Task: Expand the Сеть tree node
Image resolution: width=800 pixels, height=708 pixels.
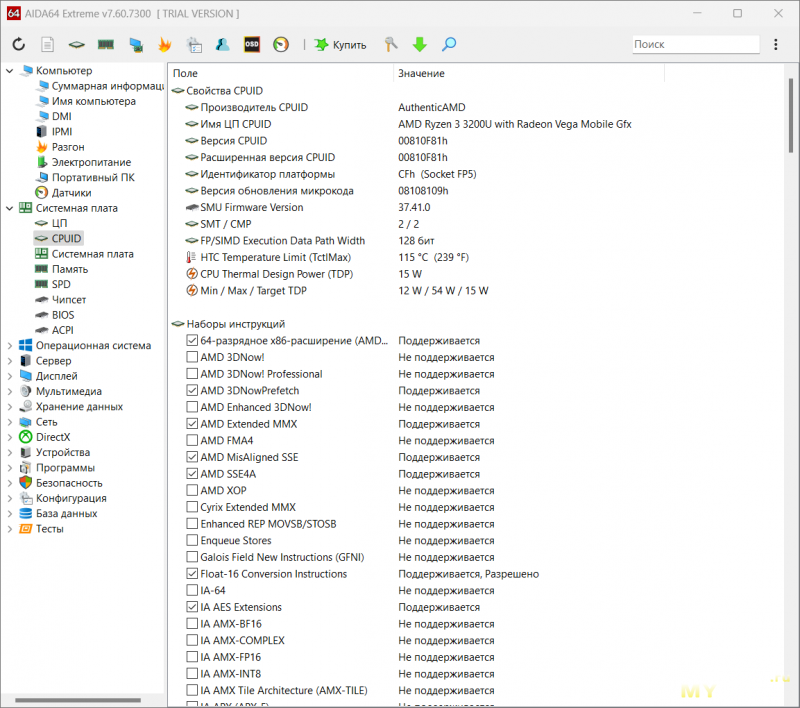Action: pyautogui.click(x=10, y=422)
